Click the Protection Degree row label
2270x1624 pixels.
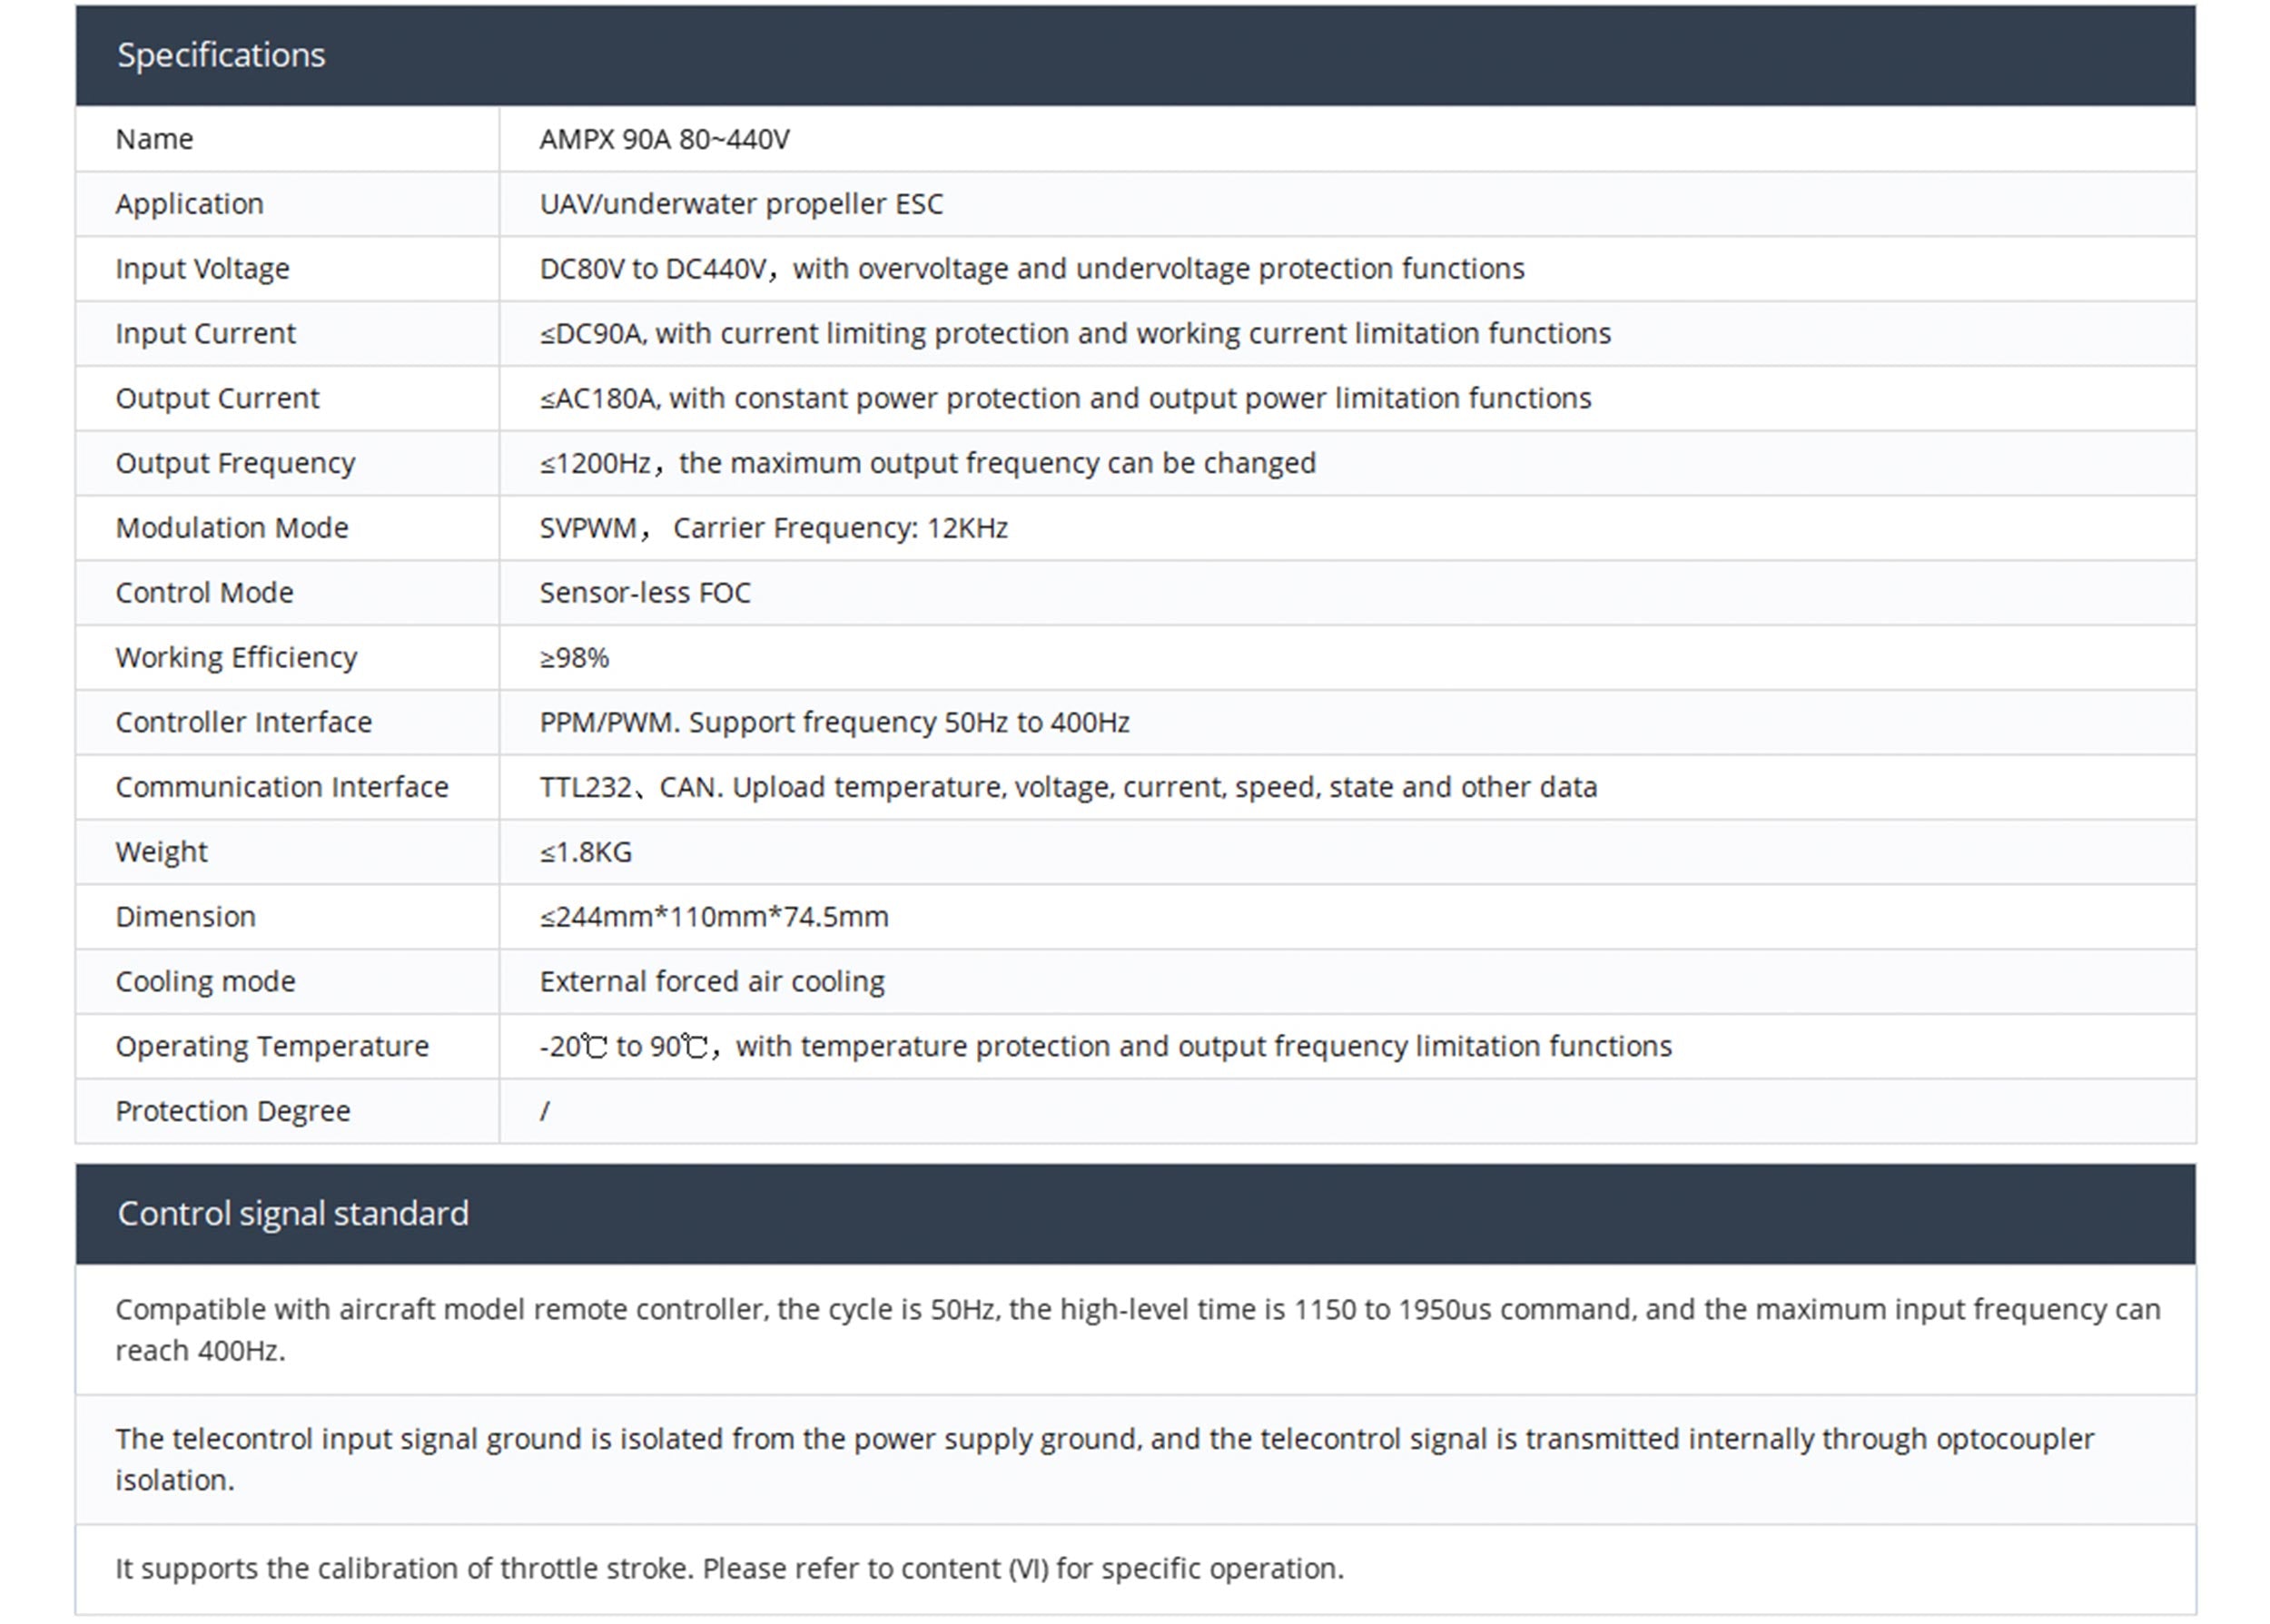click(233, 1111)
